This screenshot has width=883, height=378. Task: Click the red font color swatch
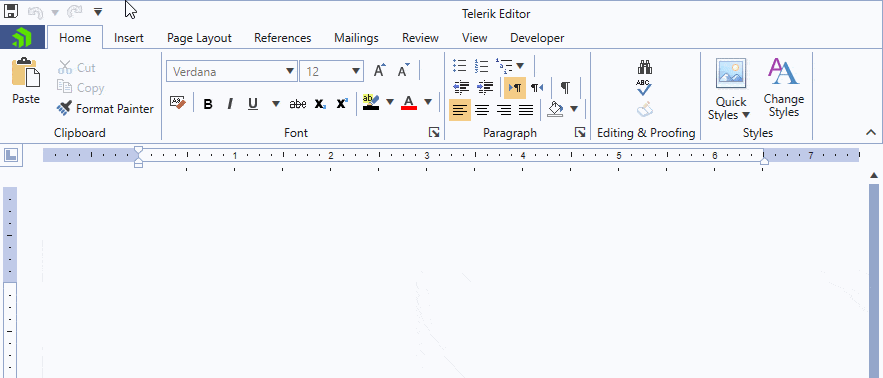(x=409, y=103)
